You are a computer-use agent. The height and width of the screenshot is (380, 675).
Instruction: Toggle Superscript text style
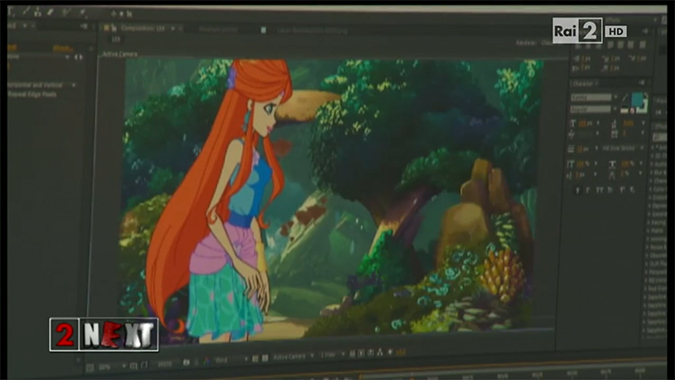point(622,190)
